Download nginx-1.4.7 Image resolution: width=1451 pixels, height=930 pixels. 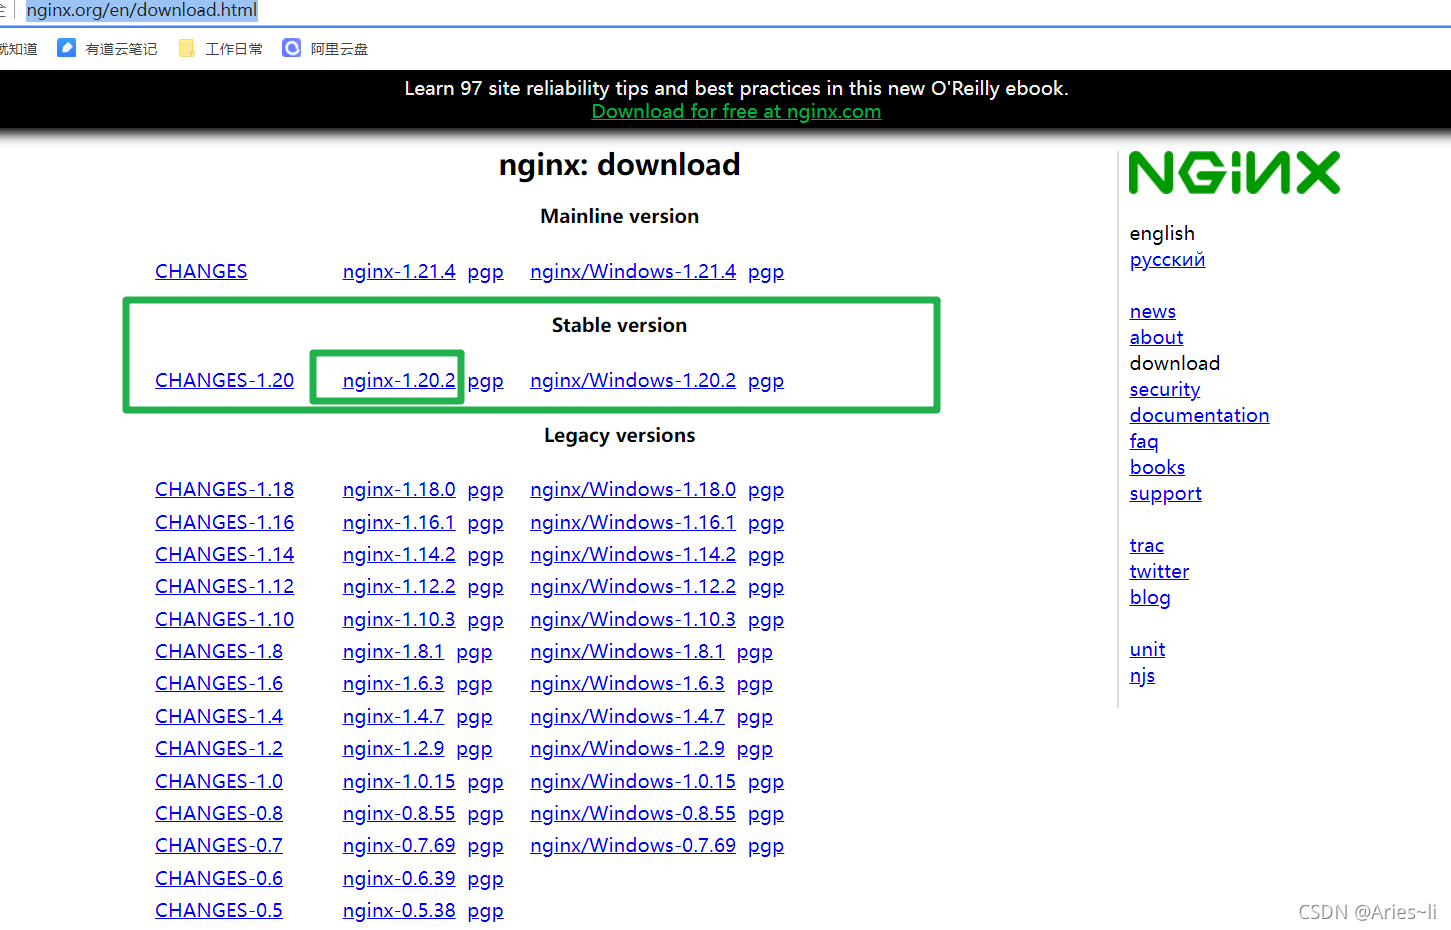pos(393,716)
